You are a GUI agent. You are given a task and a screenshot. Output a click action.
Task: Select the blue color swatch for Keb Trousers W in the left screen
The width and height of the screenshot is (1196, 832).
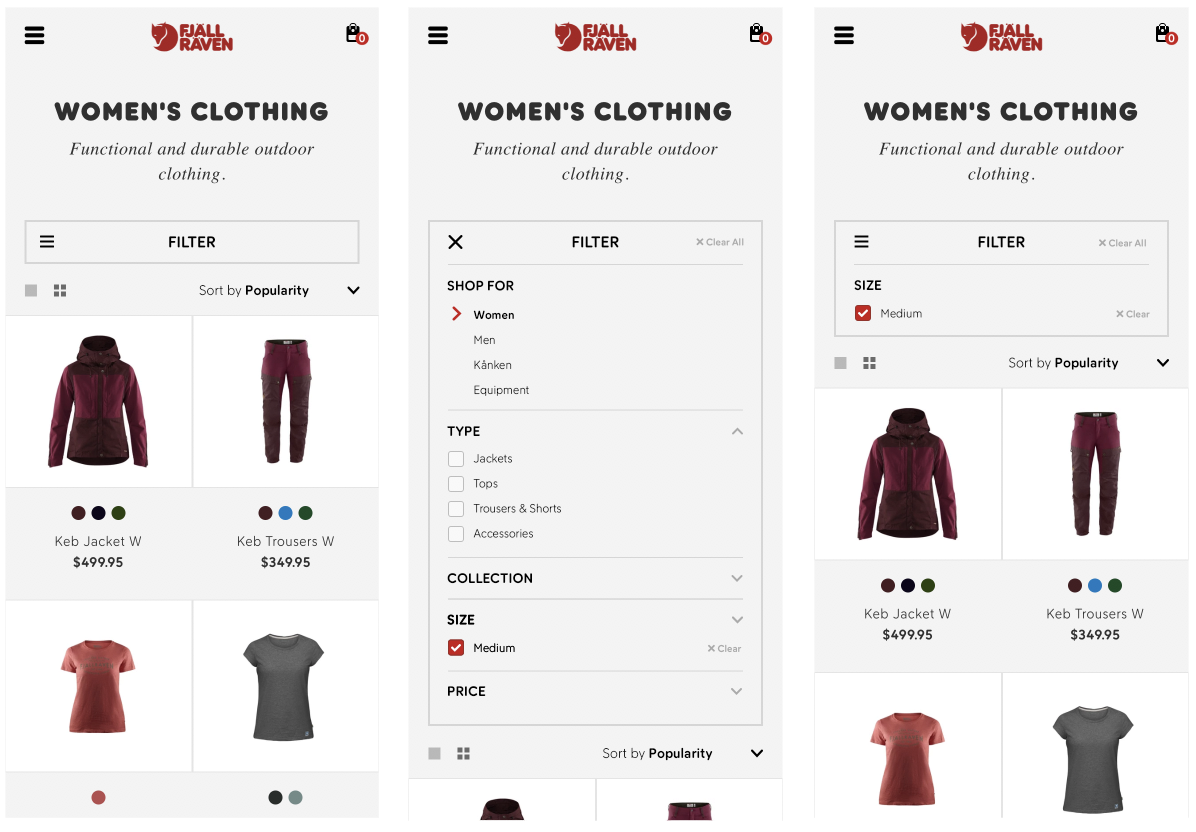tap(285, 513)
